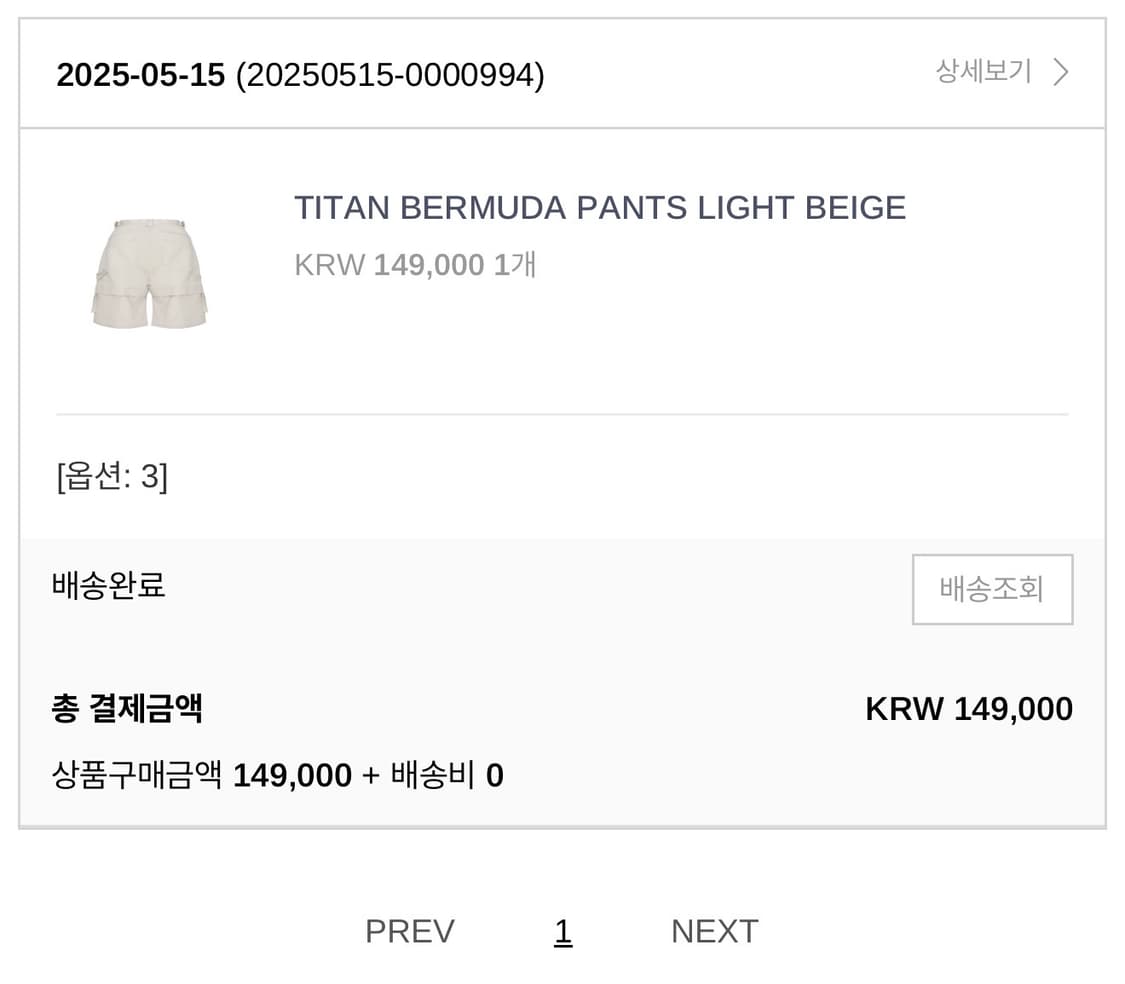This screenshot has height=984, width=1125.
Task: Click the 배송완료 delivery status label
Action: pos(108,585)
